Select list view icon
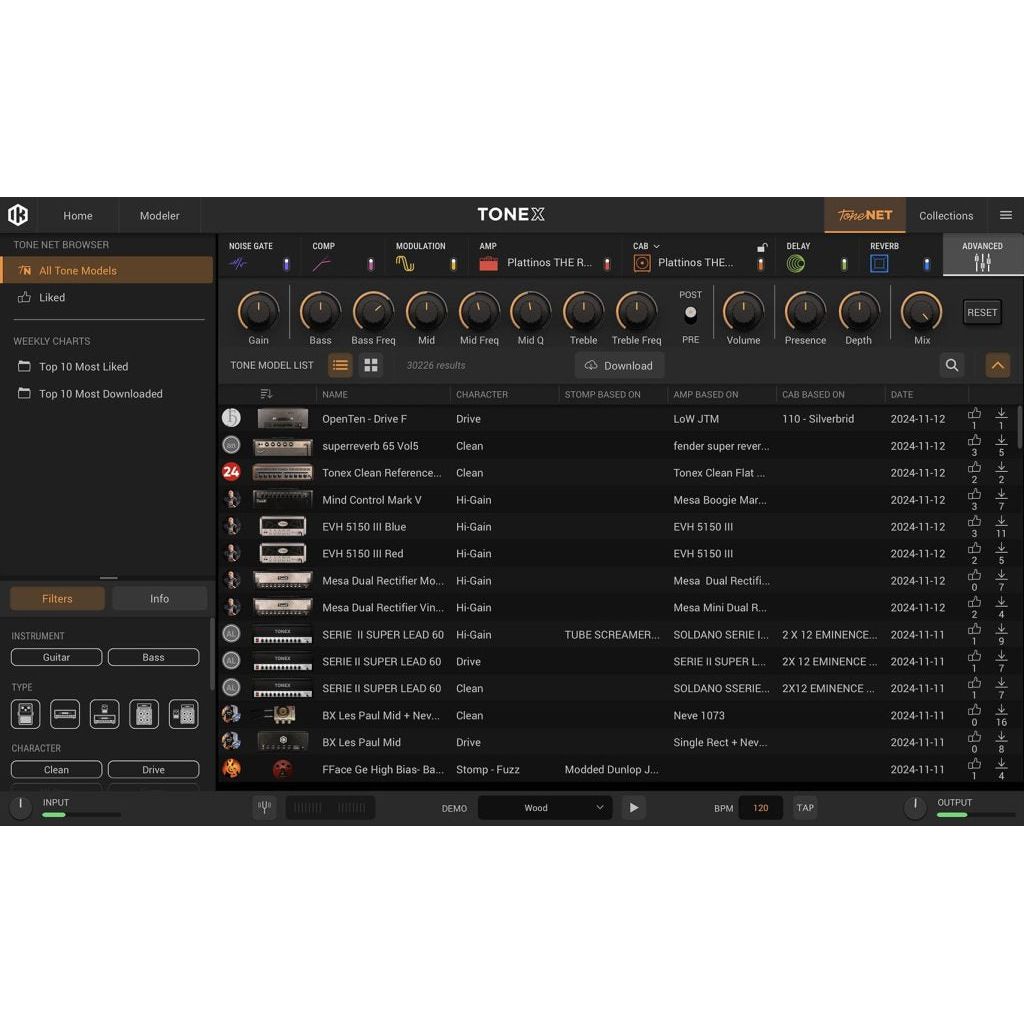 point(340,366)
